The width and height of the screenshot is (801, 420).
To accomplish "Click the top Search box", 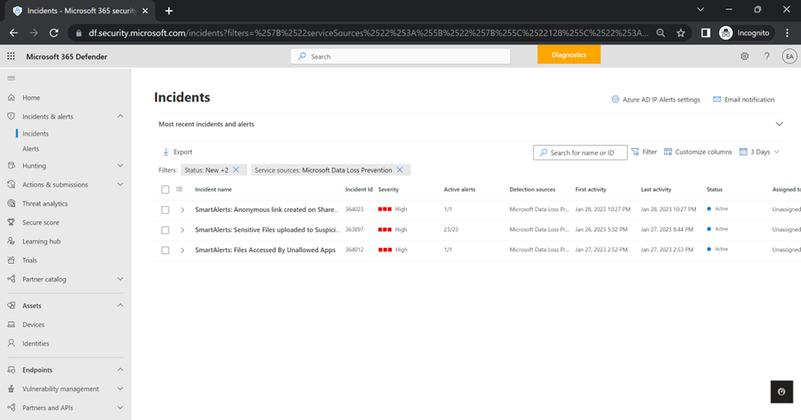I will click(400, 56).
